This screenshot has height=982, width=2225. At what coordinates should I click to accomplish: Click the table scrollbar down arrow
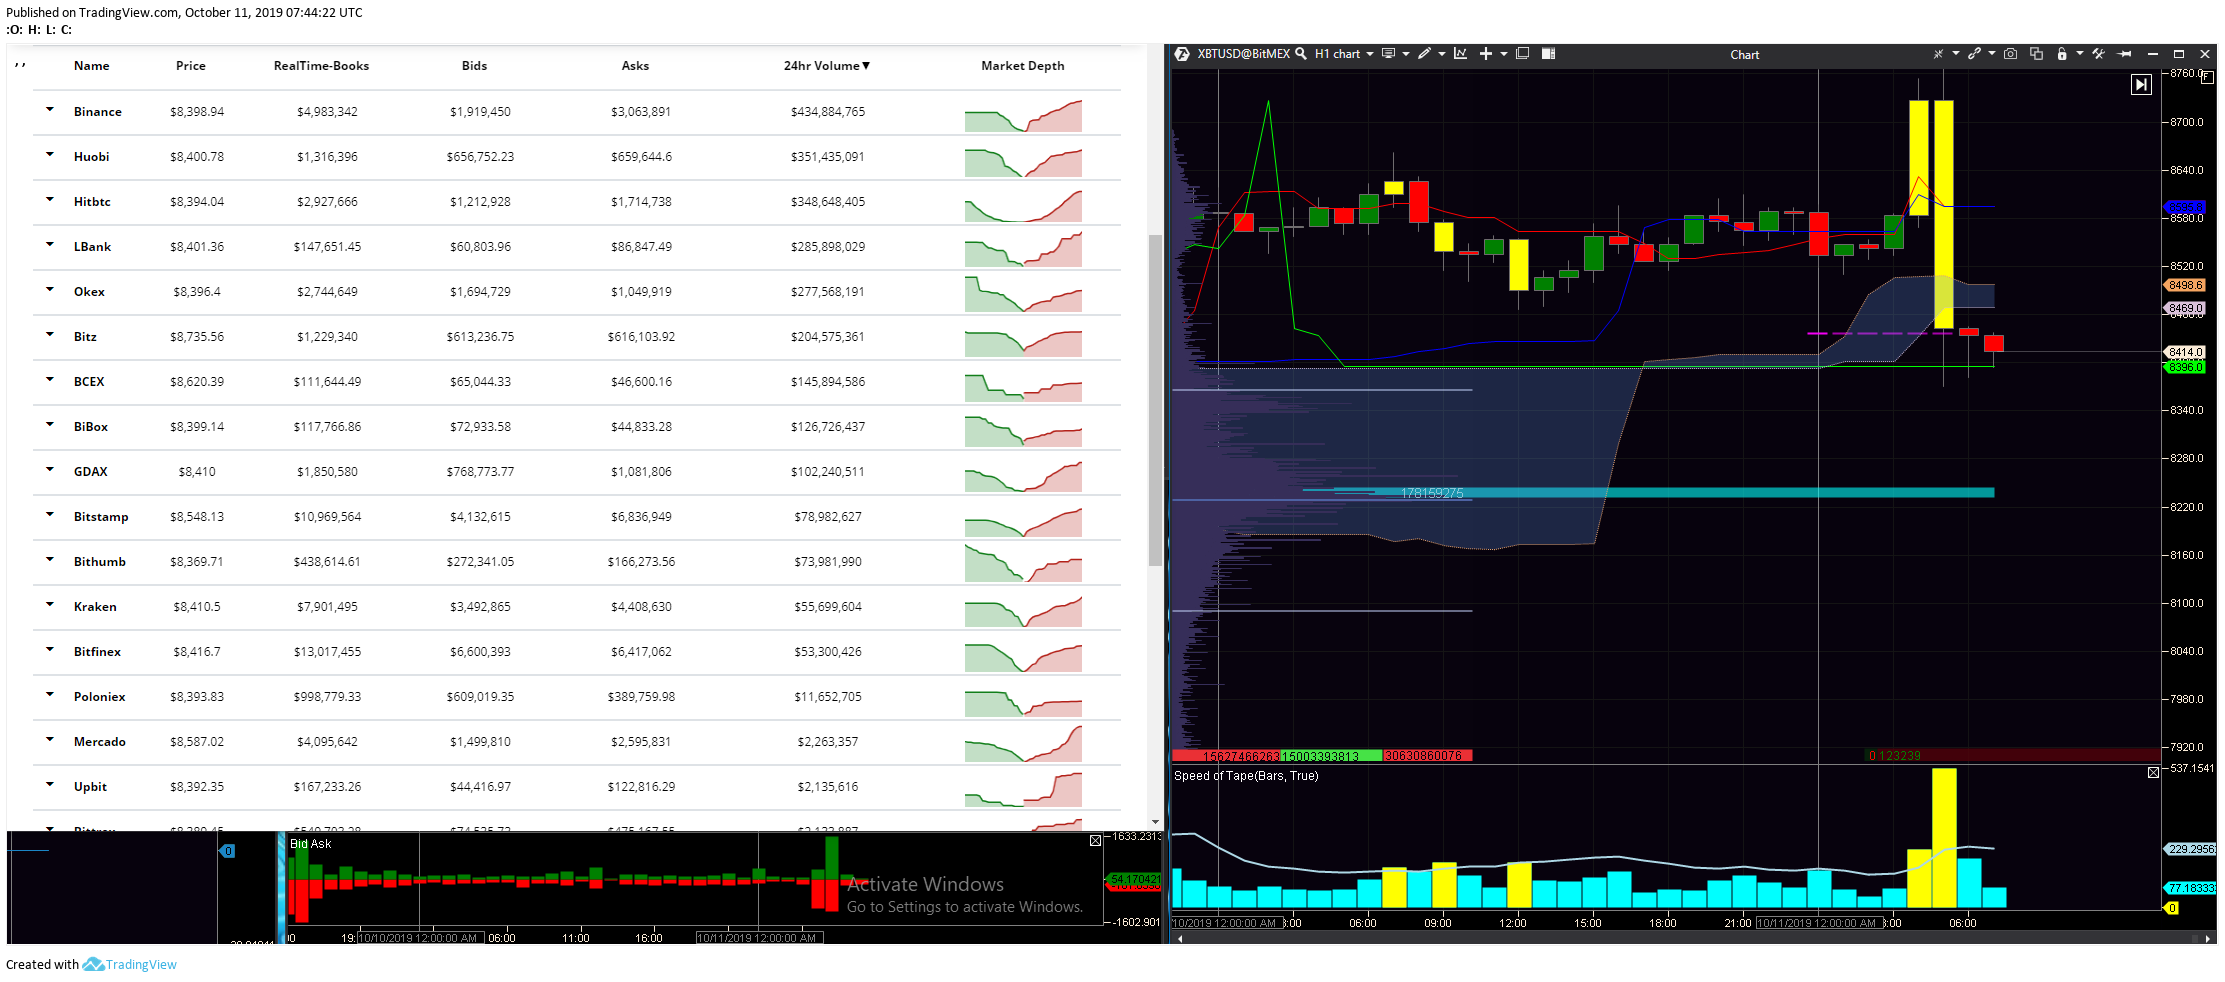(1155, 822)
